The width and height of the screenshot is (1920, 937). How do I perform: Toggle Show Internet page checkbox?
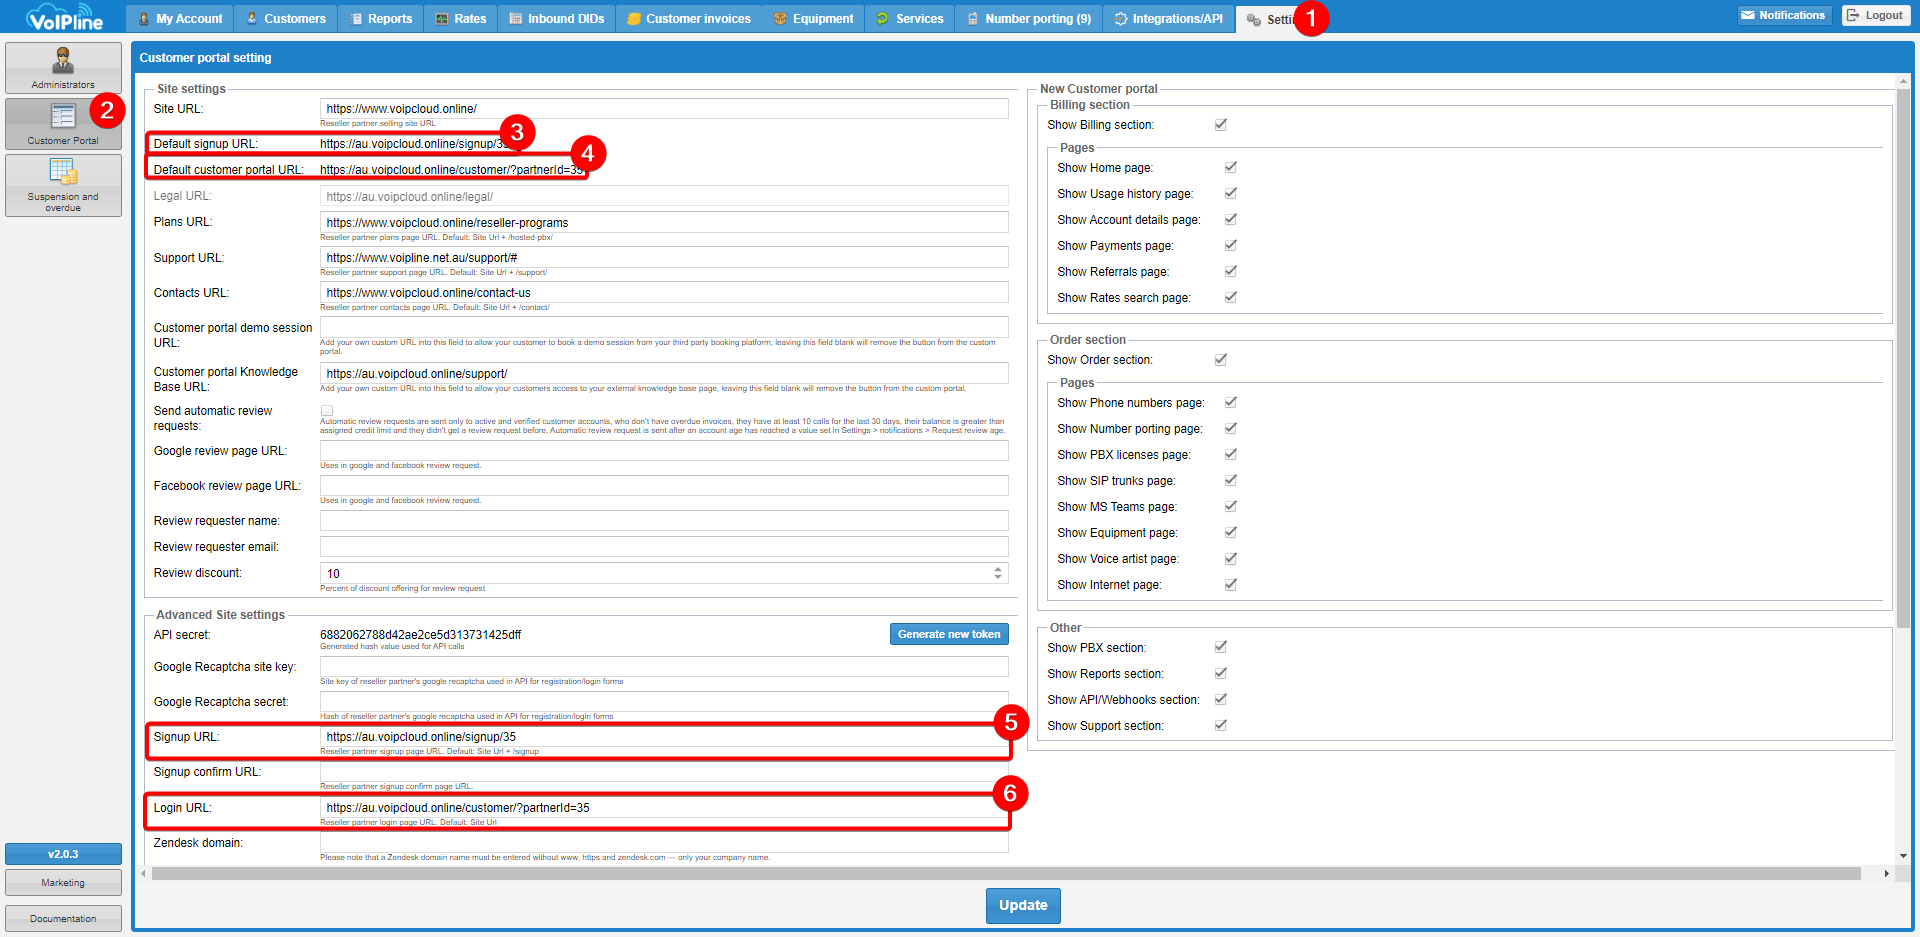coord(1231,585)
